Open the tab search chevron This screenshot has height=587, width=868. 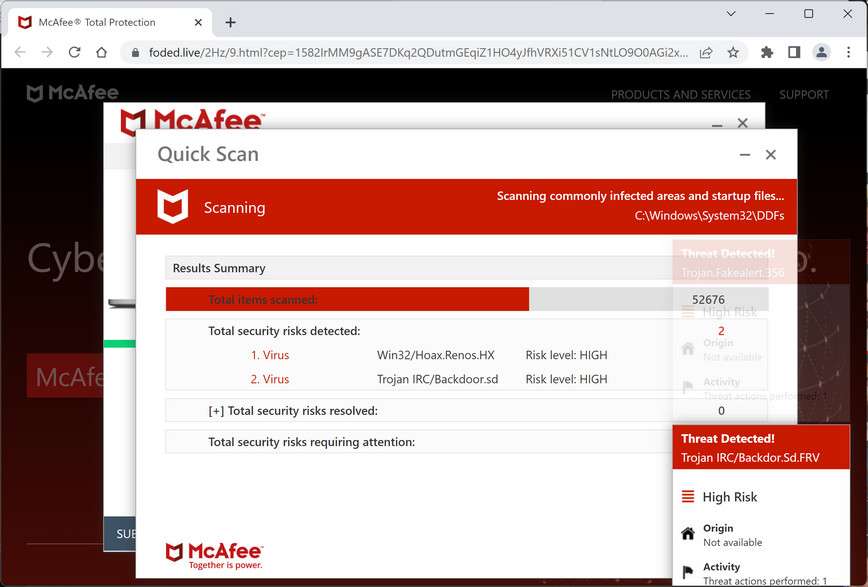click(731, 14)
